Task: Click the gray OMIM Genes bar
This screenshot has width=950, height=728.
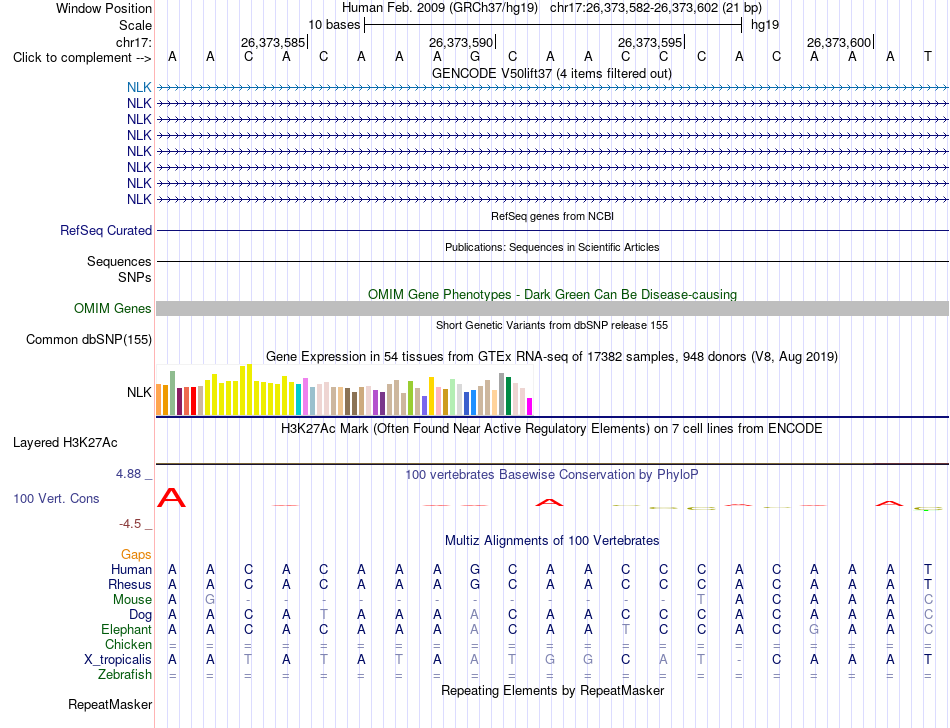Action: [x=552, y=308]
